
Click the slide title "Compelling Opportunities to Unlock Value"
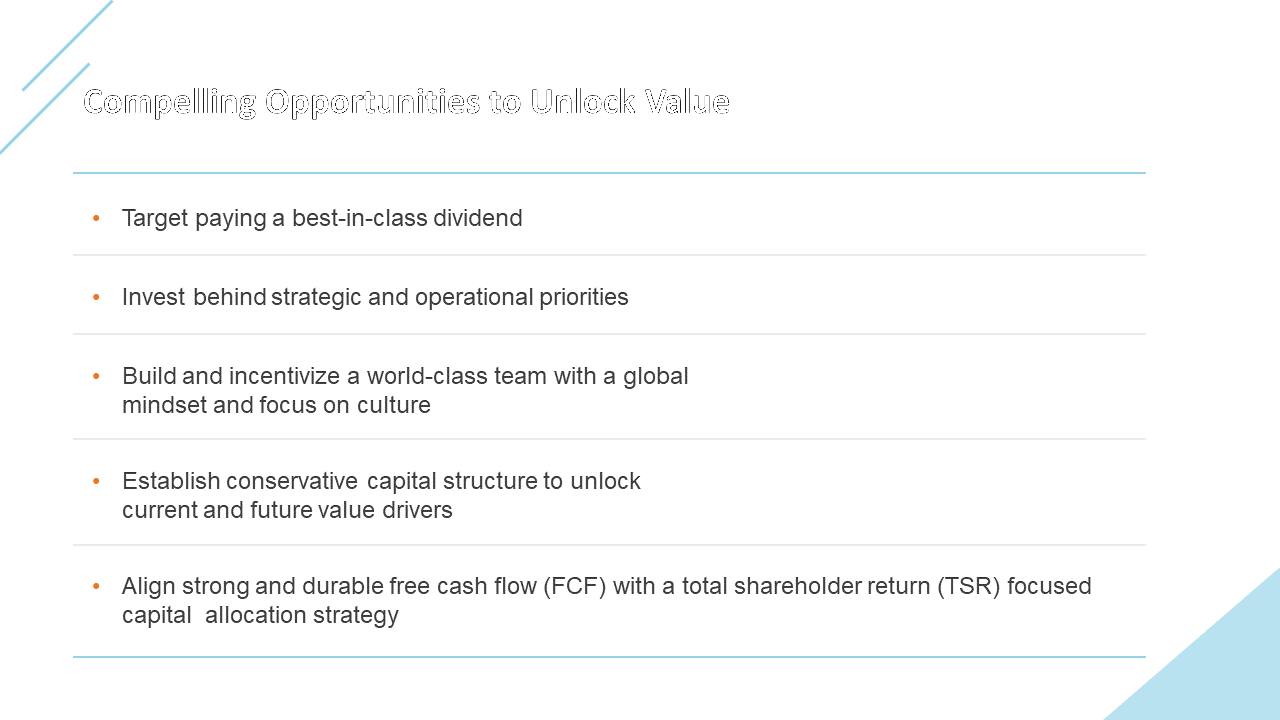pos(406,102)
